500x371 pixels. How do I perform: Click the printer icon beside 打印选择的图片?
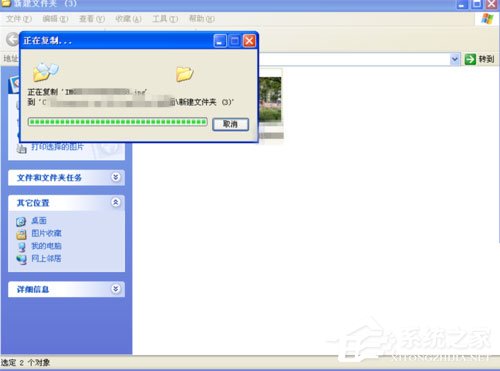[22, 148]
